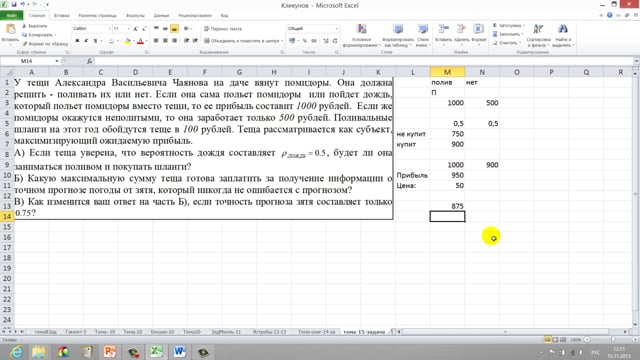Click the Paste (Вставить) clipboard icon

pyautogui.click(x=10, y=29)
